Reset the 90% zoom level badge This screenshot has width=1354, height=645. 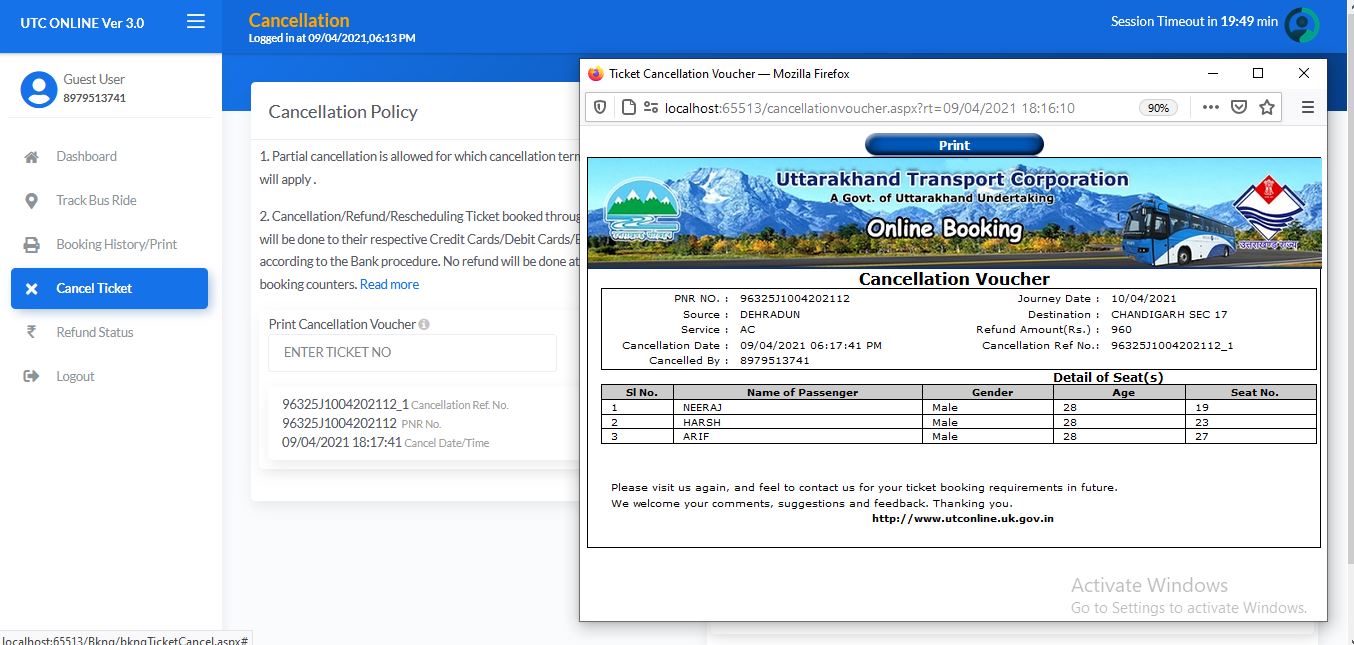[1158, 108]
